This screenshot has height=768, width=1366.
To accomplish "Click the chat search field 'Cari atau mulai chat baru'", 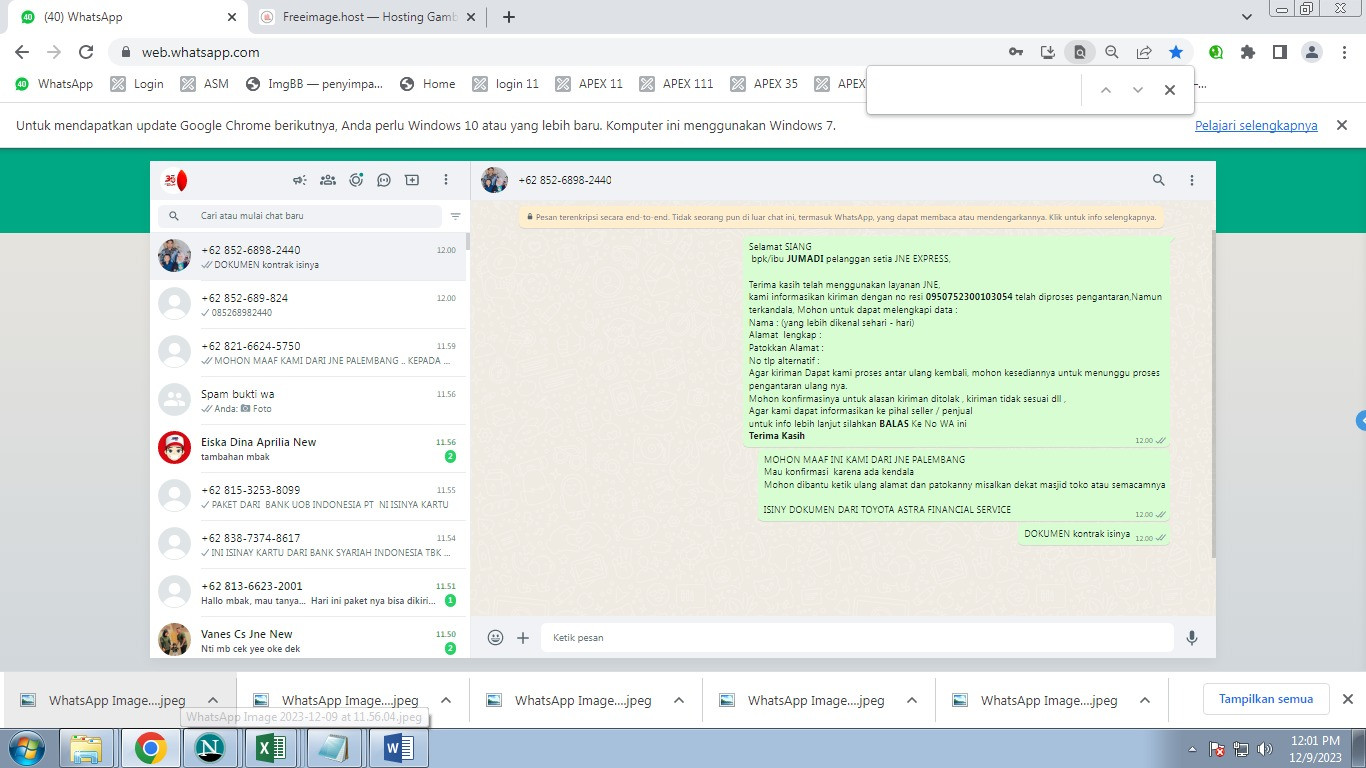I will 299,216.
